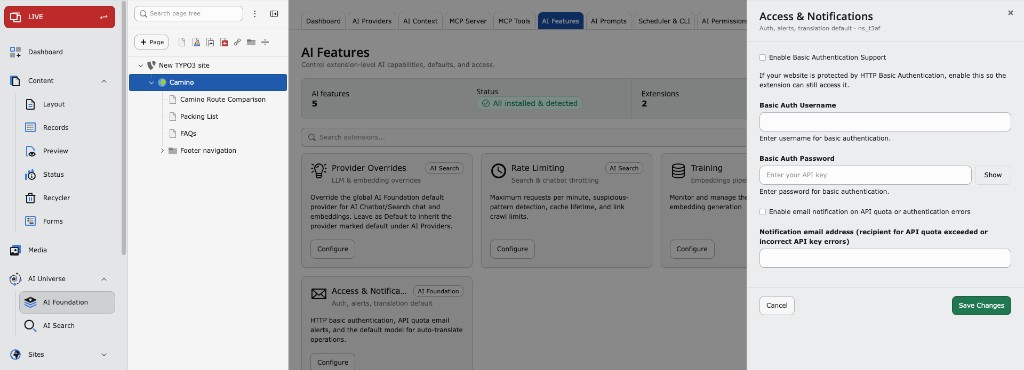Open the Forms module
The width and height of the screenshot is (1024, 370).
coord(53,221)
